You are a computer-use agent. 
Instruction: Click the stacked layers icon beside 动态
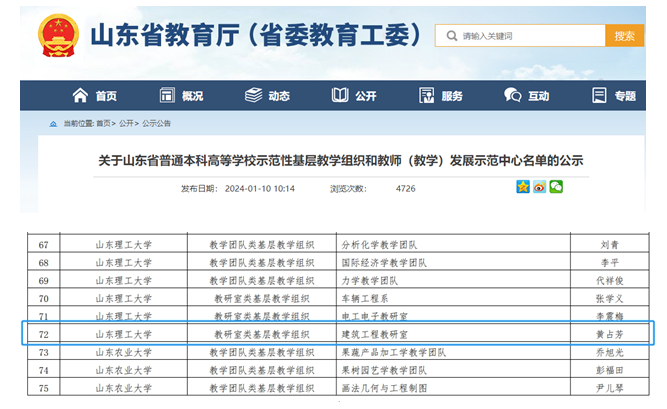point(253,96)
